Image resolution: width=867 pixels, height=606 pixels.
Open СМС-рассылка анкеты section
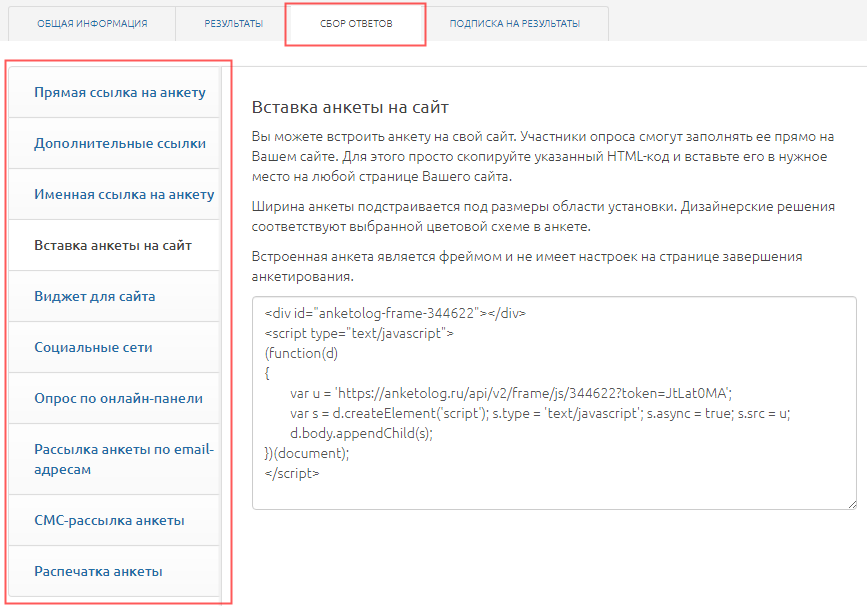click(109, 520)
